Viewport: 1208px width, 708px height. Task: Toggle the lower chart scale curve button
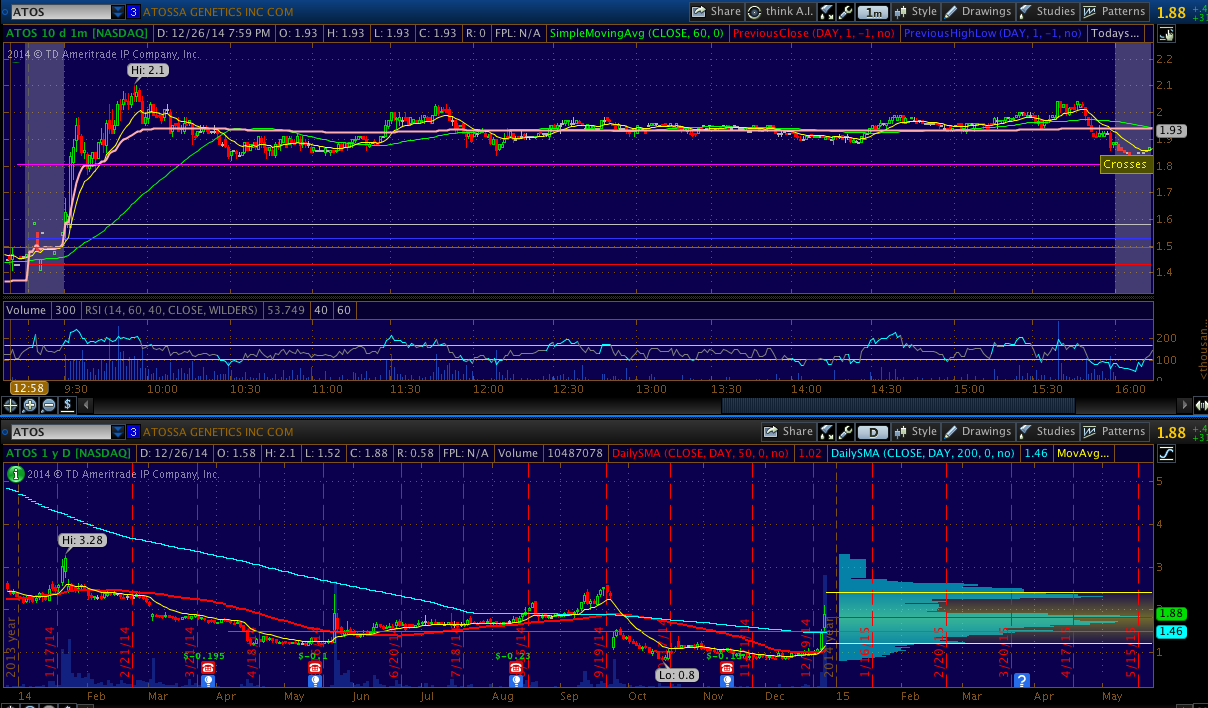(x=1166, y=453)
